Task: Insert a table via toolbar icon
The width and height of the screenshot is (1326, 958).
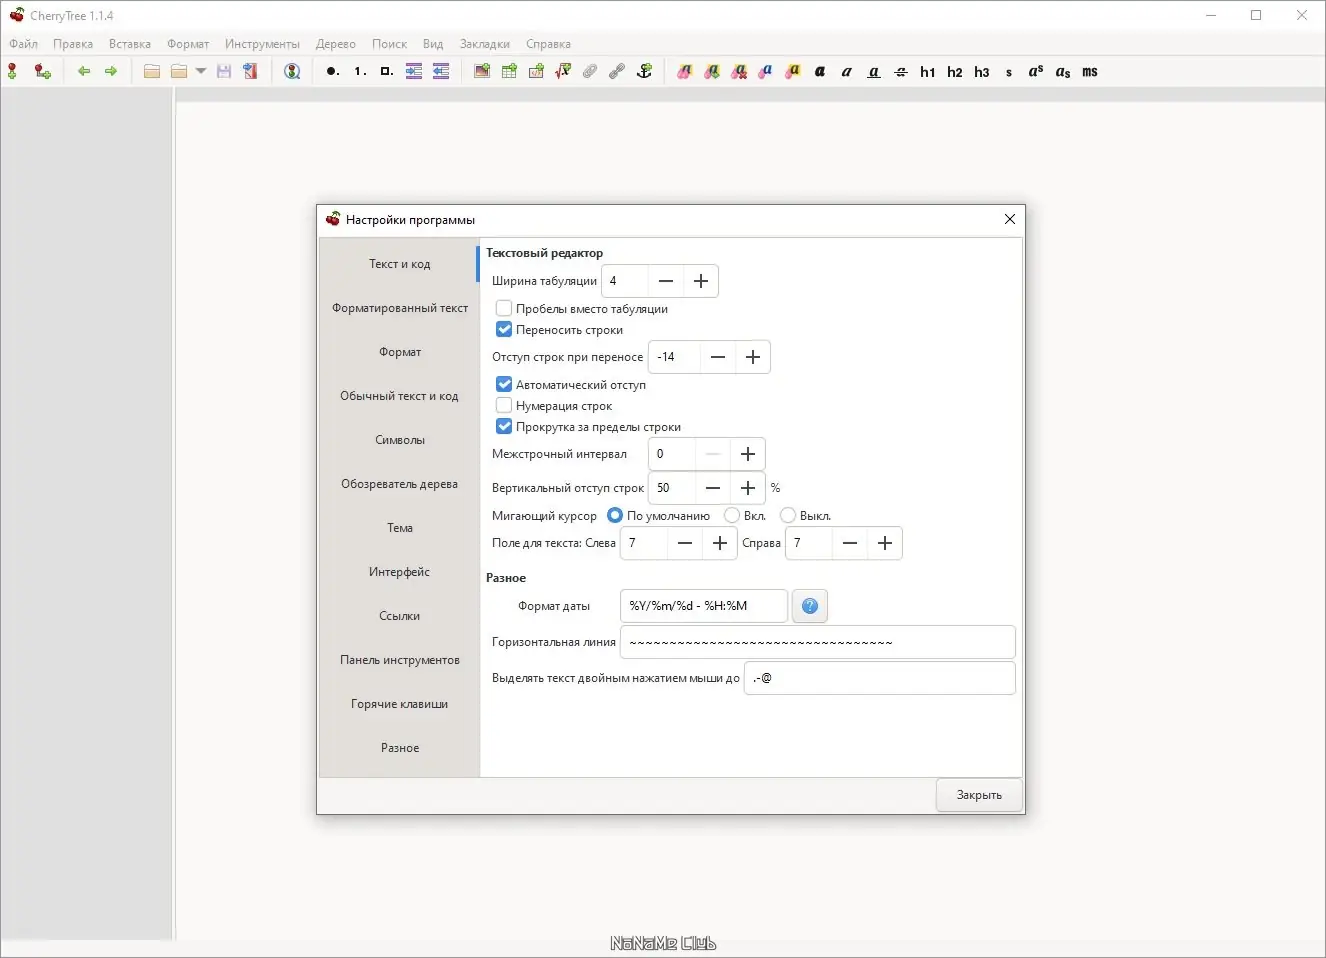Action: click(509, 71)
